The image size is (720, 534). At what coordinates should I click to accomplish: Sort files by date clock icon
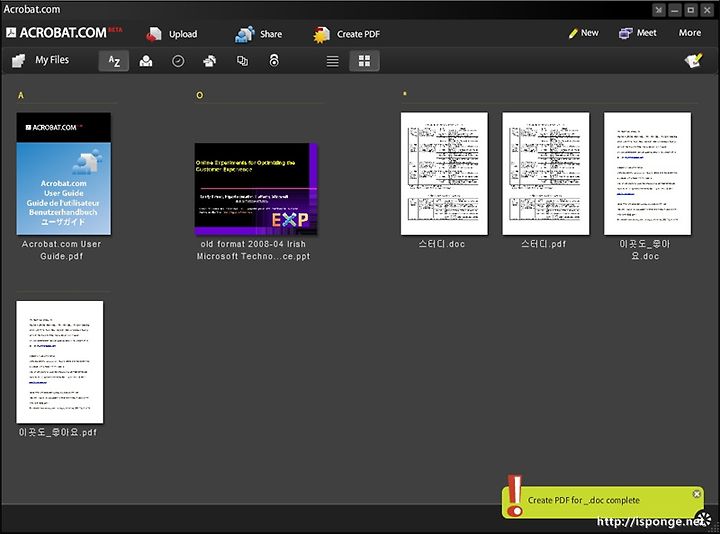point(178,61)
